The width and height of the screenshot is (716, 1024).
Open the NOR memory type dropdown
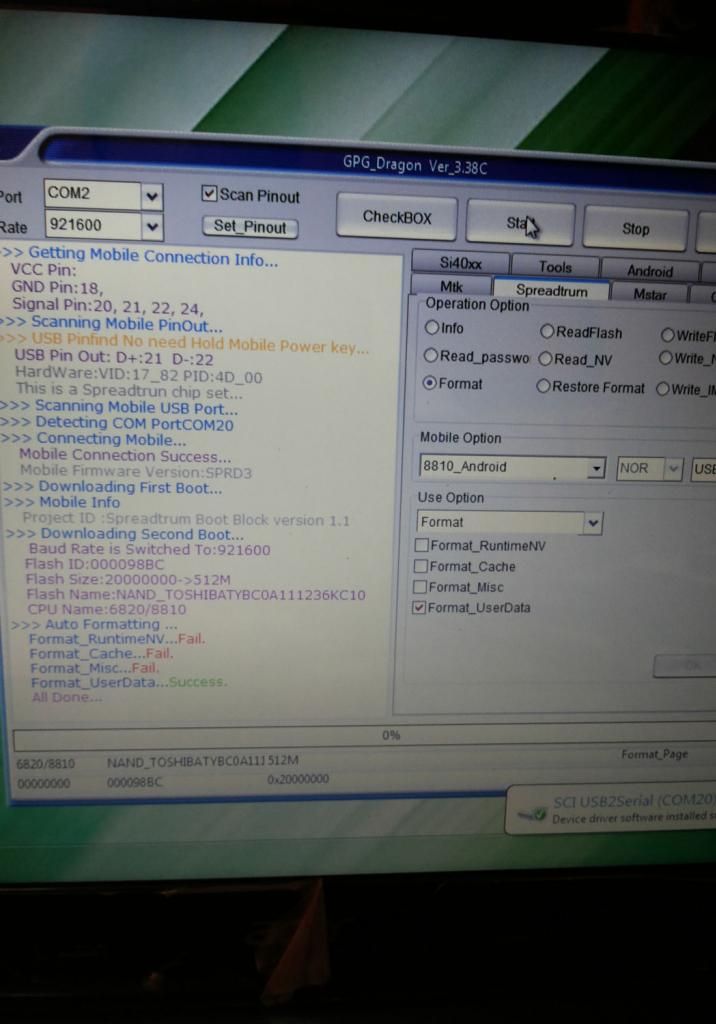click(x=673, y=468)
